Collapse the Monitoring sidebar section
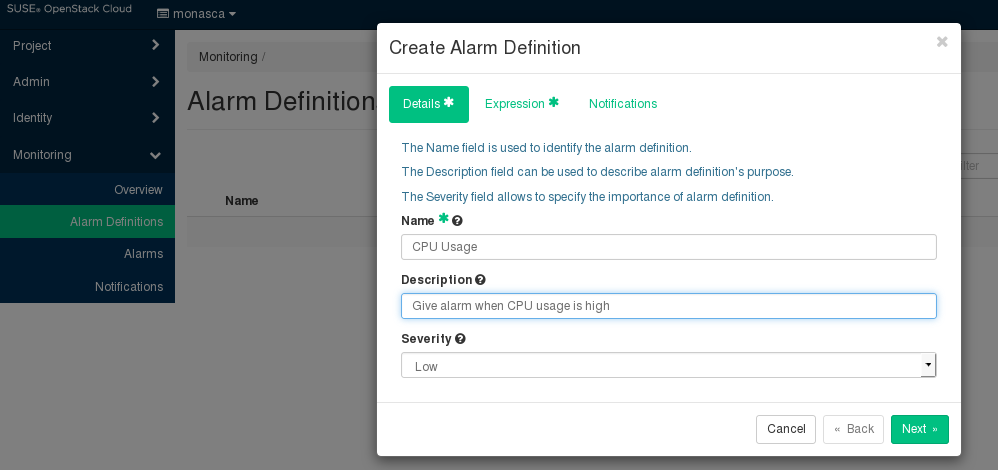Screen dimensions: 998x470 click(x=87, y=155)
